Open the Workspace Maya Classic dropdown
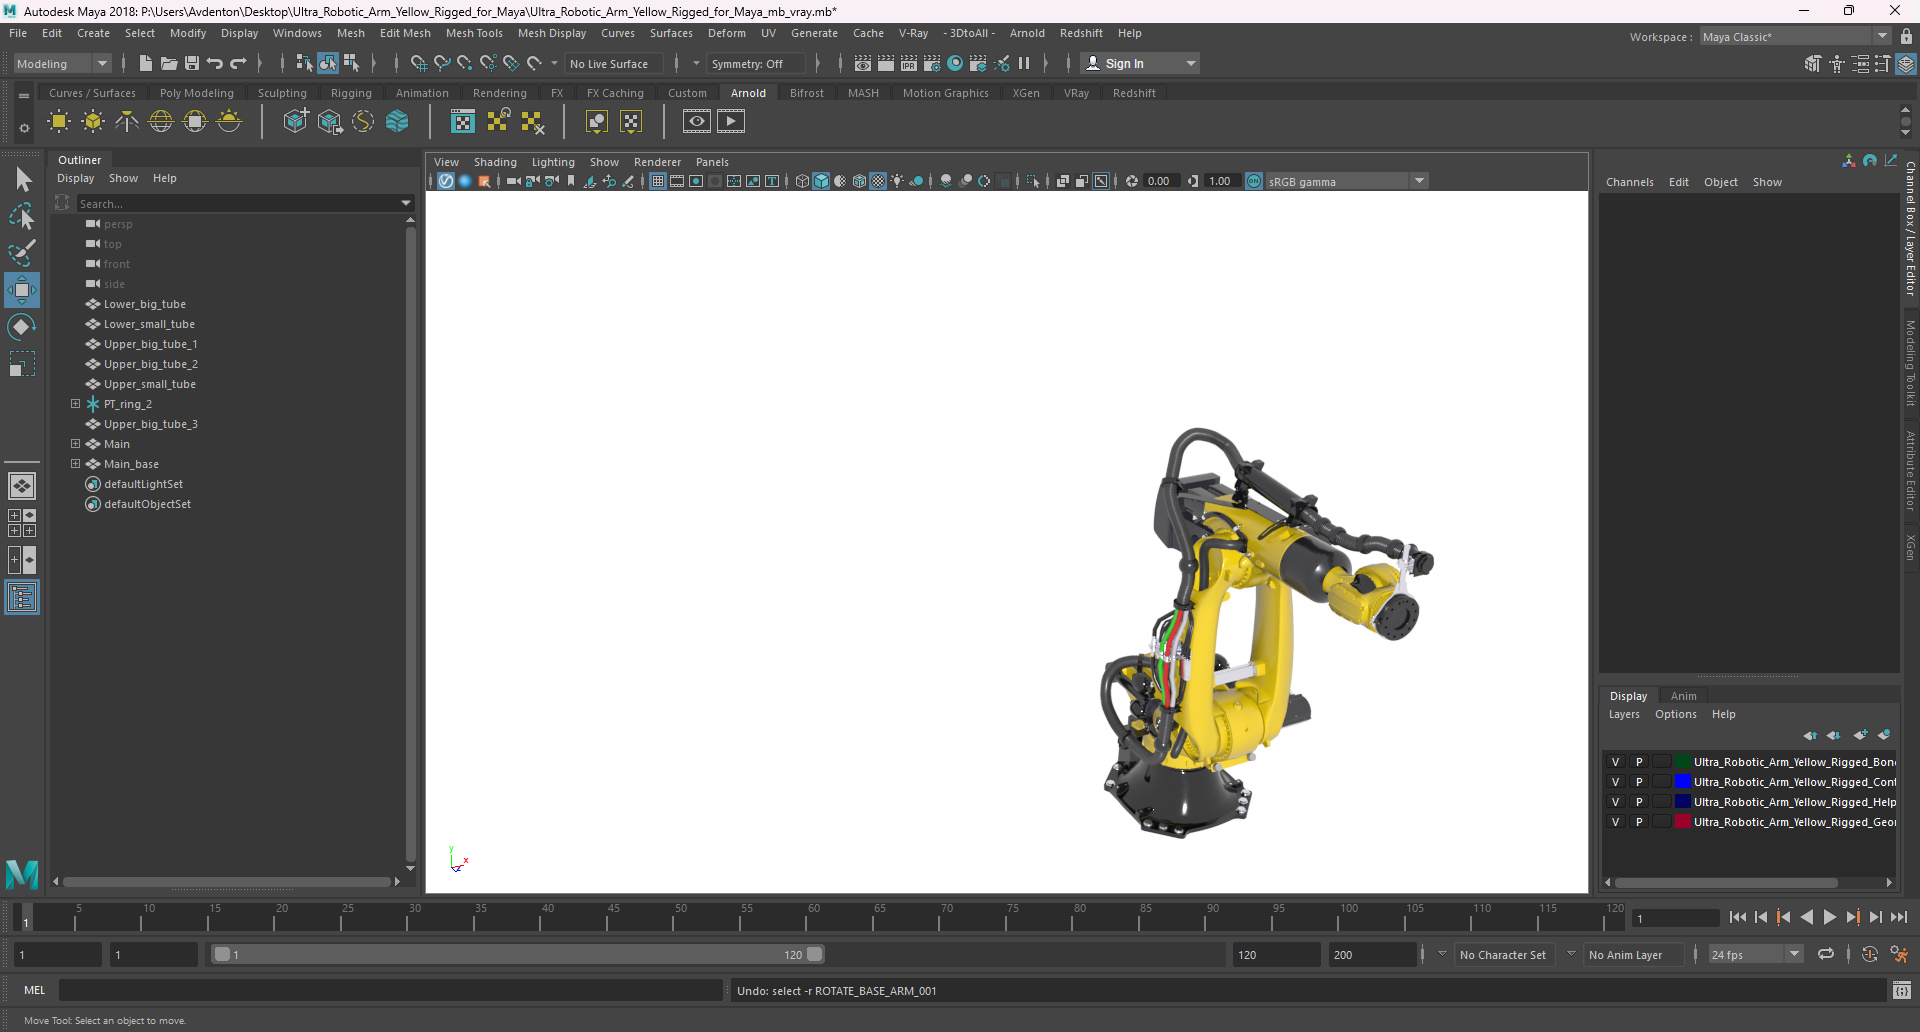This screenshot has width=1920, height=1032. 1795,37
